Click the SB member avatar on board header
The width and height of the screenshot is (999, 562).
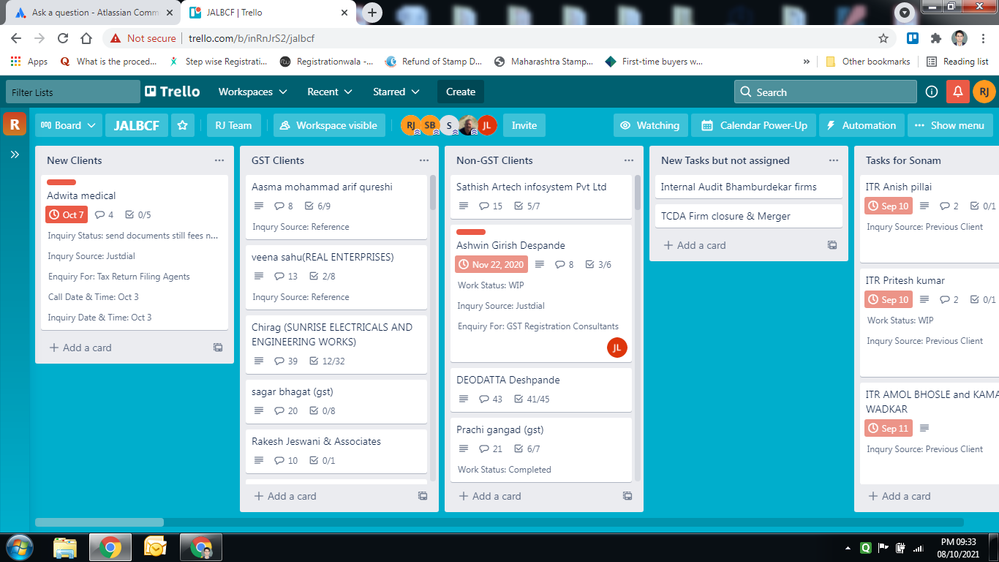pyautogui.click(x=430, y=126)
